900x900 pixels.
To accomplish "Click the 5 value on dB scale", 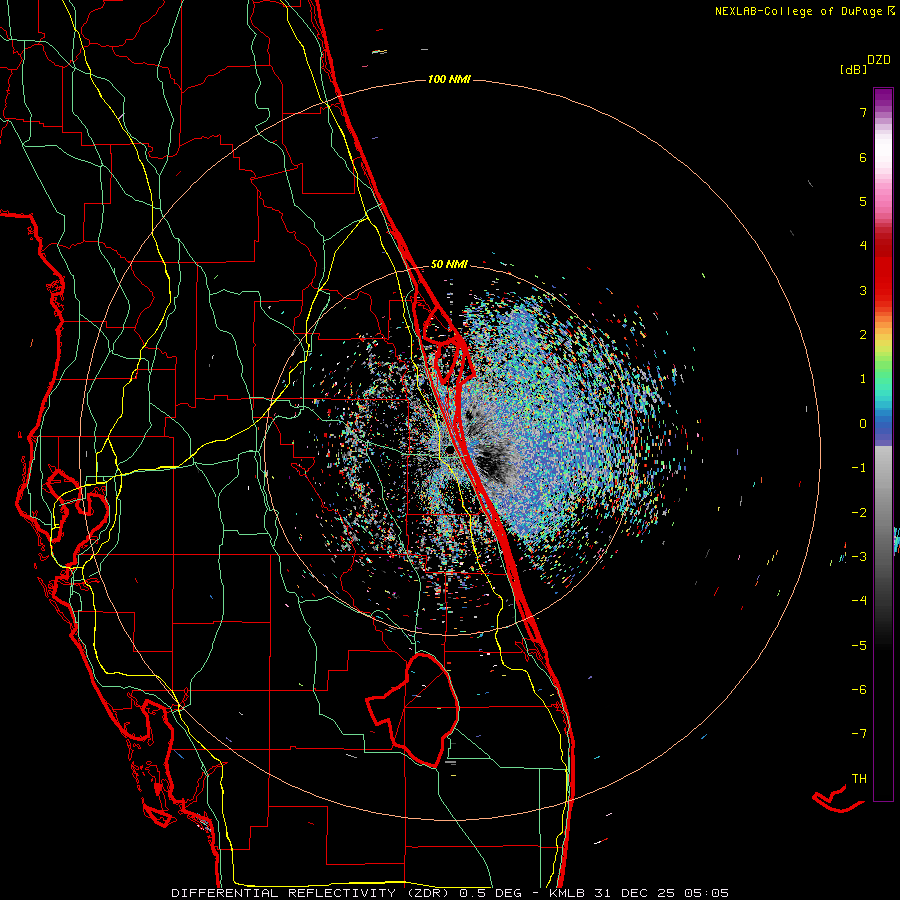I will point(863,201).
